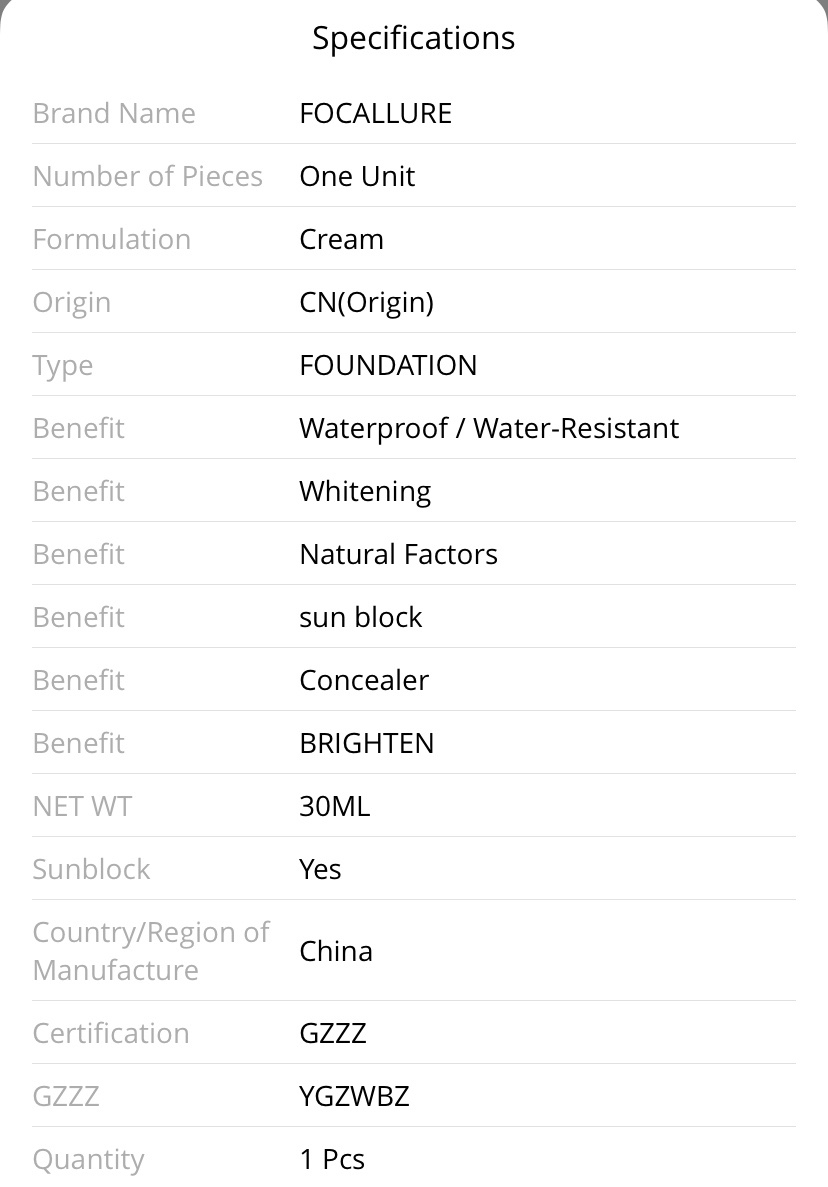Tap the CN(Origin) value

click(366, 303)
